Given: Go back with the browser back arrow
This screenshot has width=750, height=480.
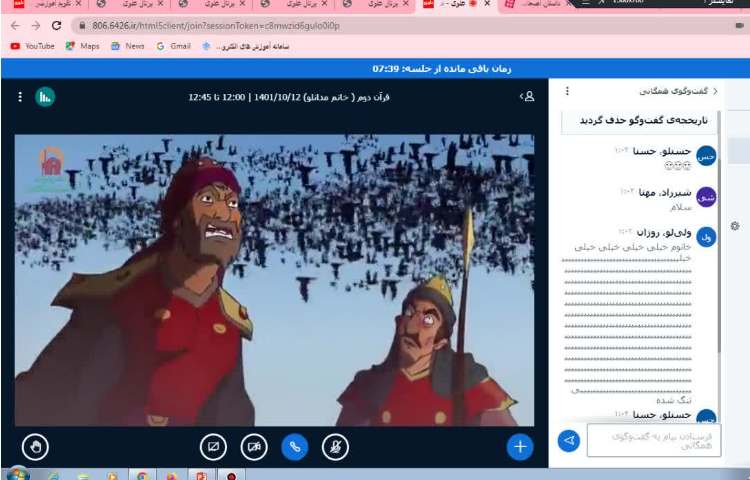Looking at the screenshot, I should 15,25.
